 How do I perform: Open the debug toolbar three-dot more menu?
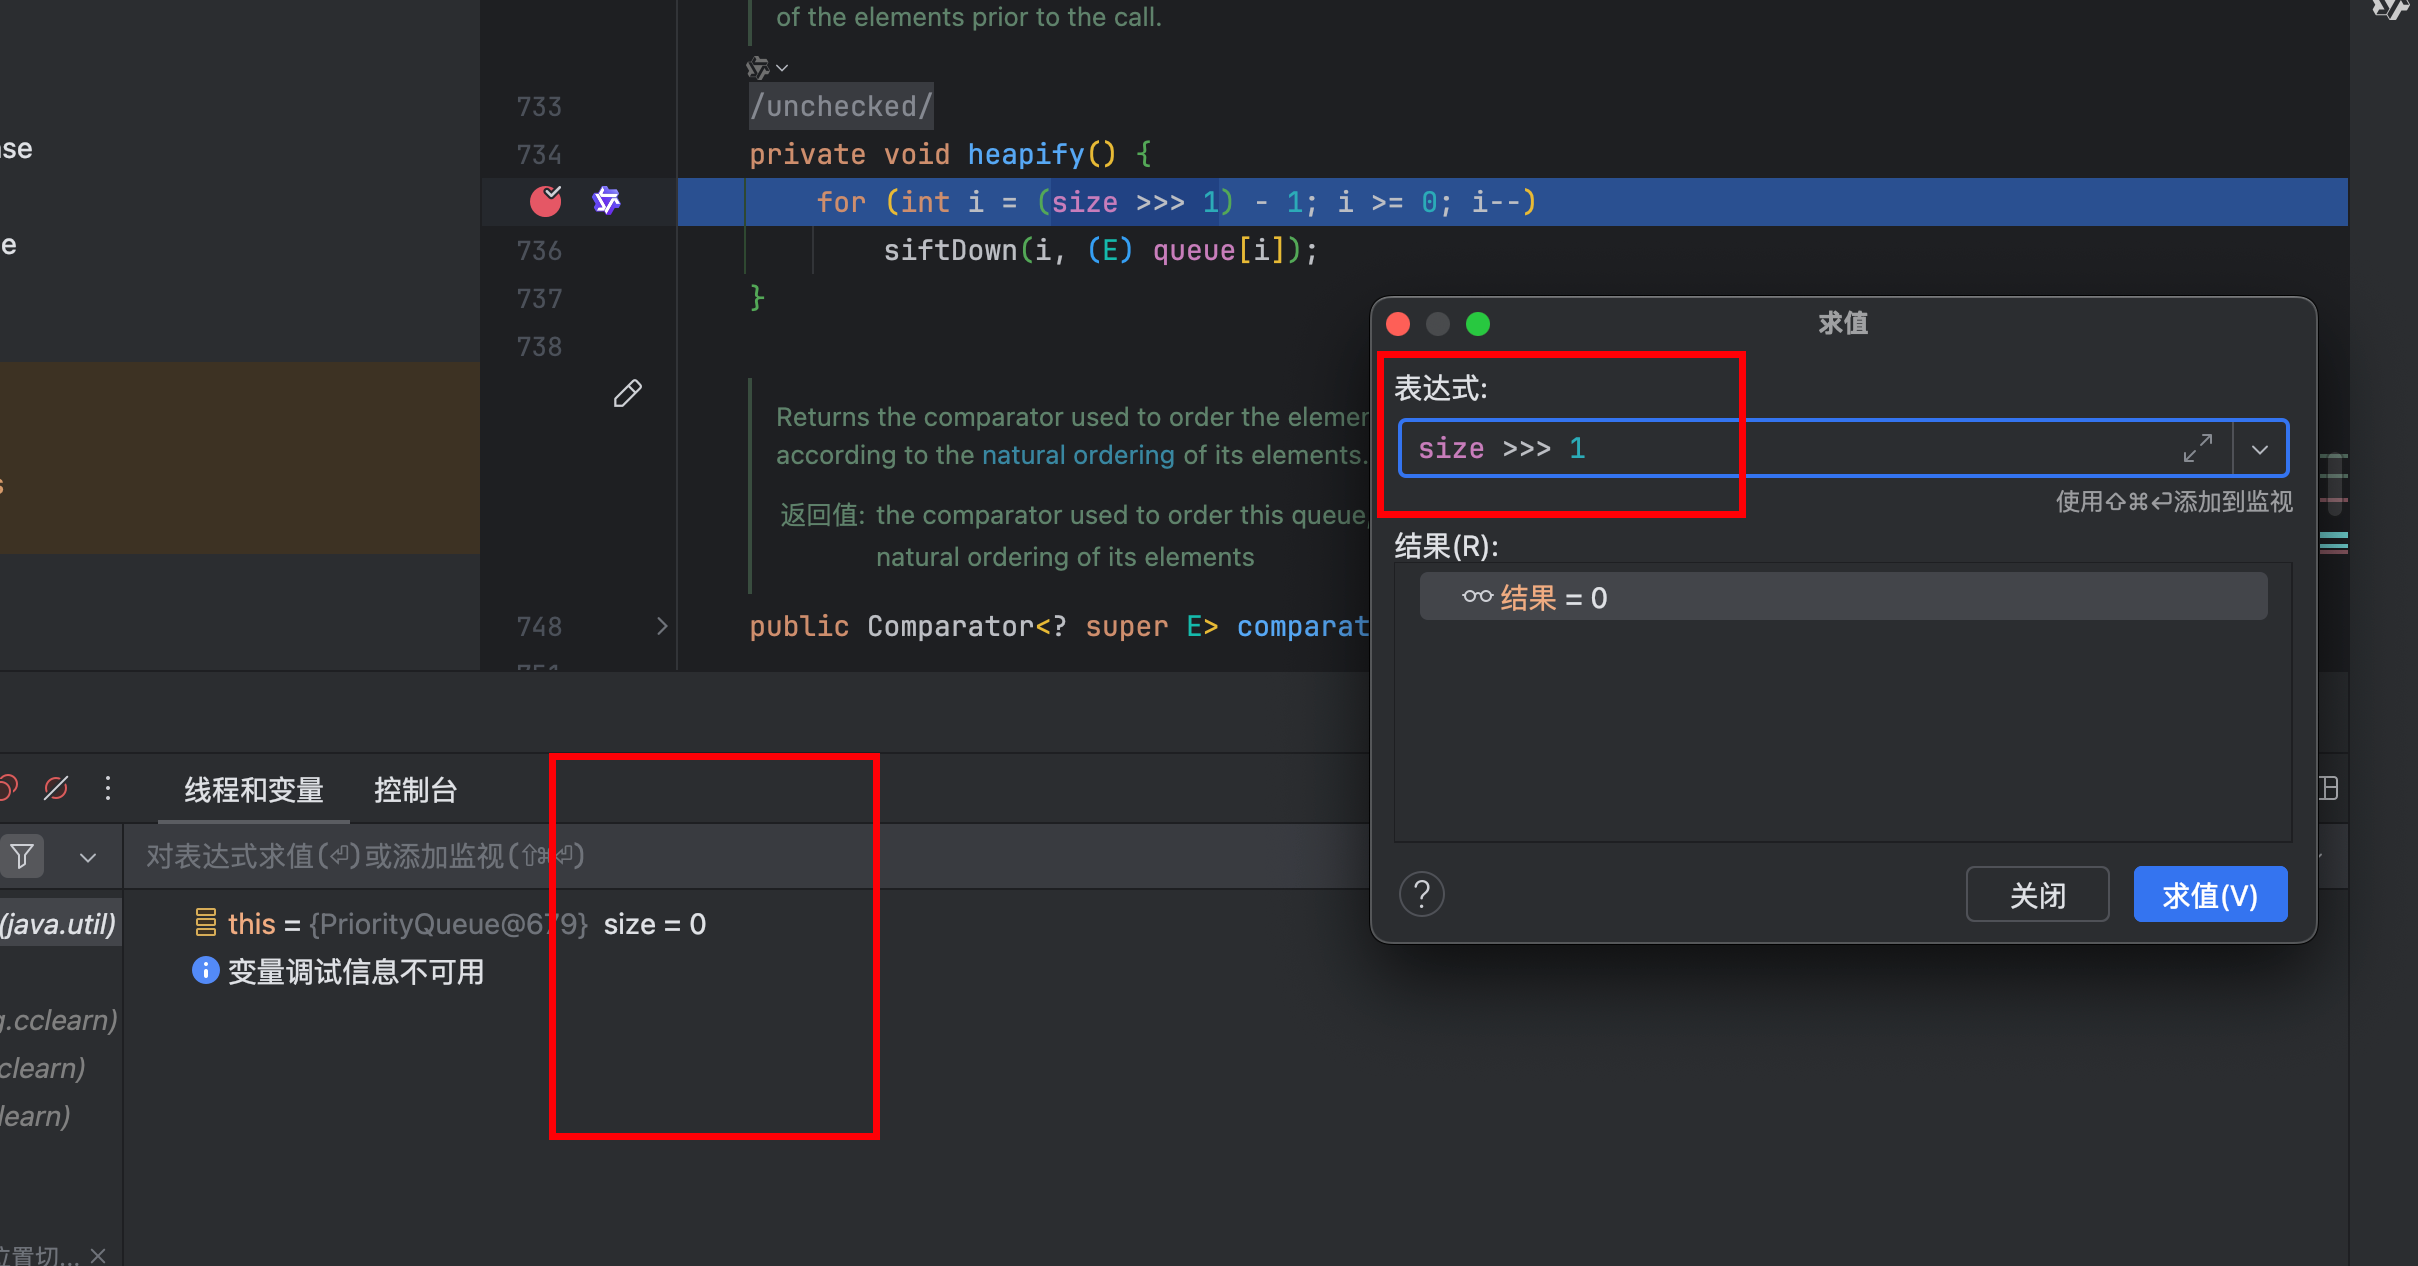point(108,789)
